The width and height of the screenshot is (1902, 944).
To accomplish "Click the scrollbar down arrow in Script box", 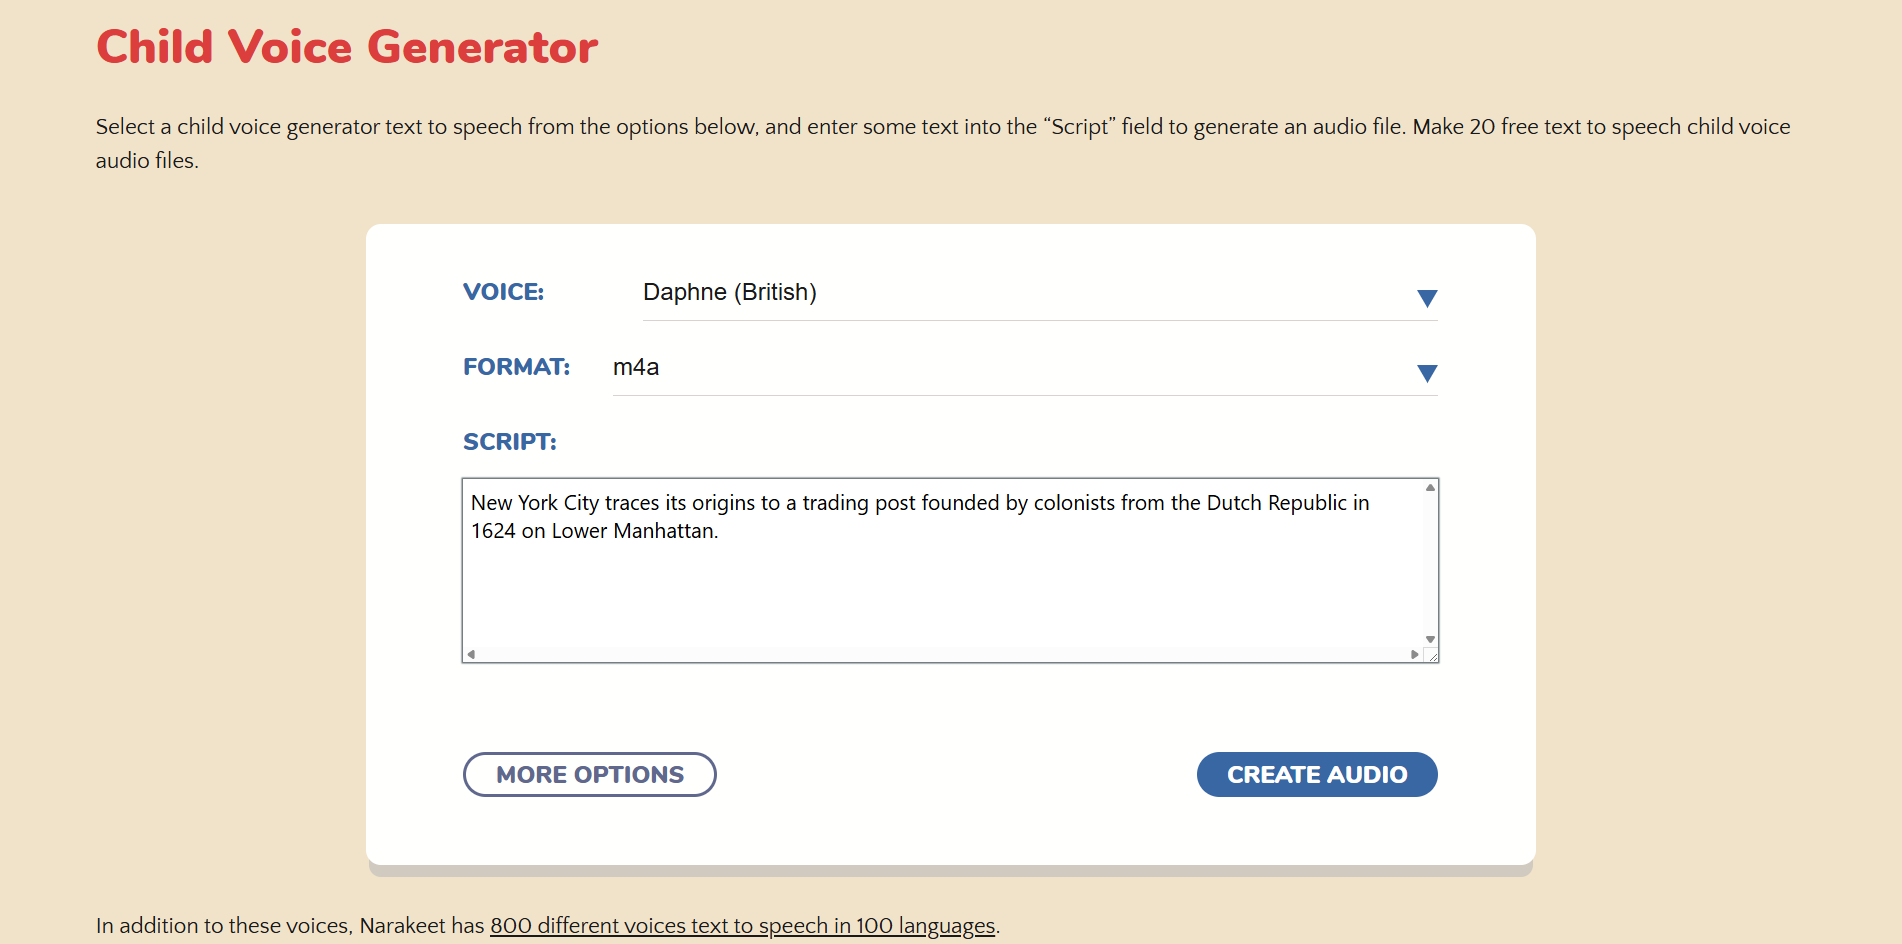I will (x=1430, y=637).
